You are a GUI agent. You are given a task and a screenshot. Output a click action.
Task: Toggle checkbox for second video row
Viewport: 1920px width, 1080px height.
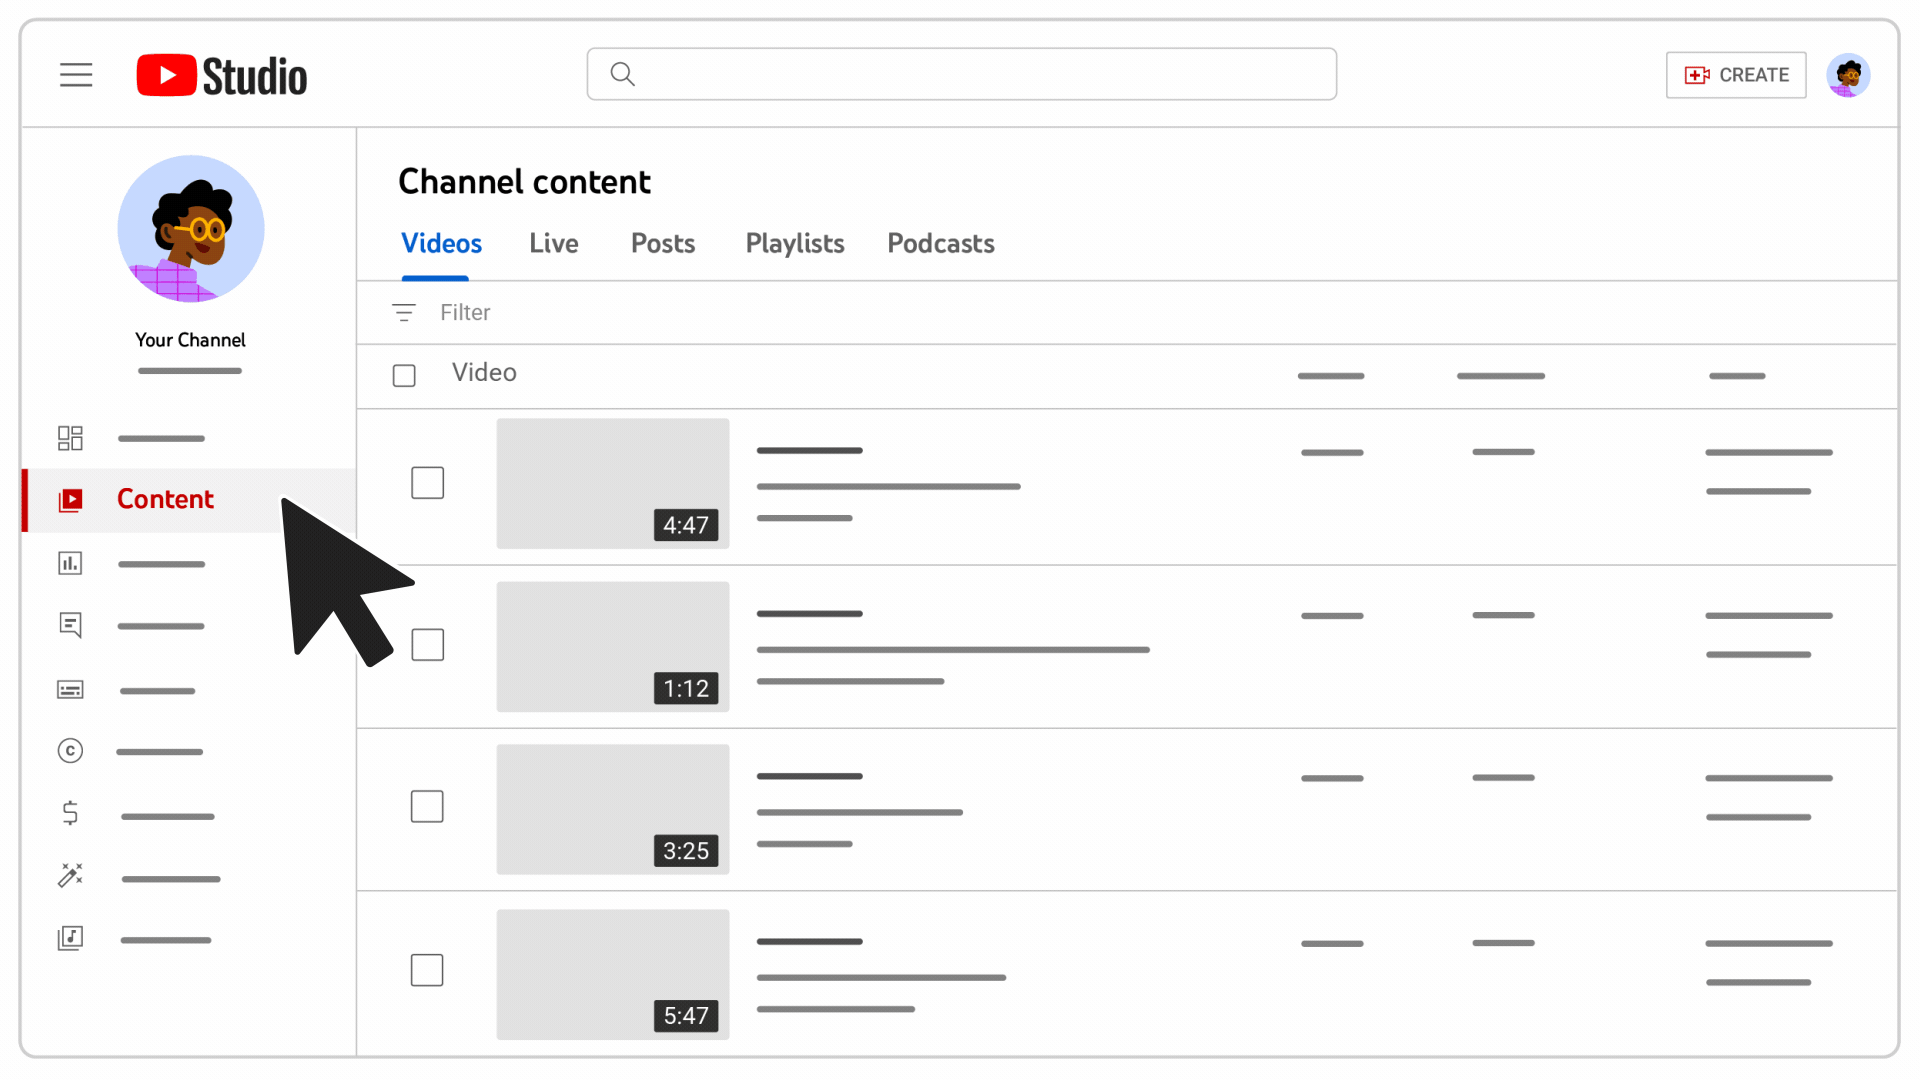coord(427,645)
